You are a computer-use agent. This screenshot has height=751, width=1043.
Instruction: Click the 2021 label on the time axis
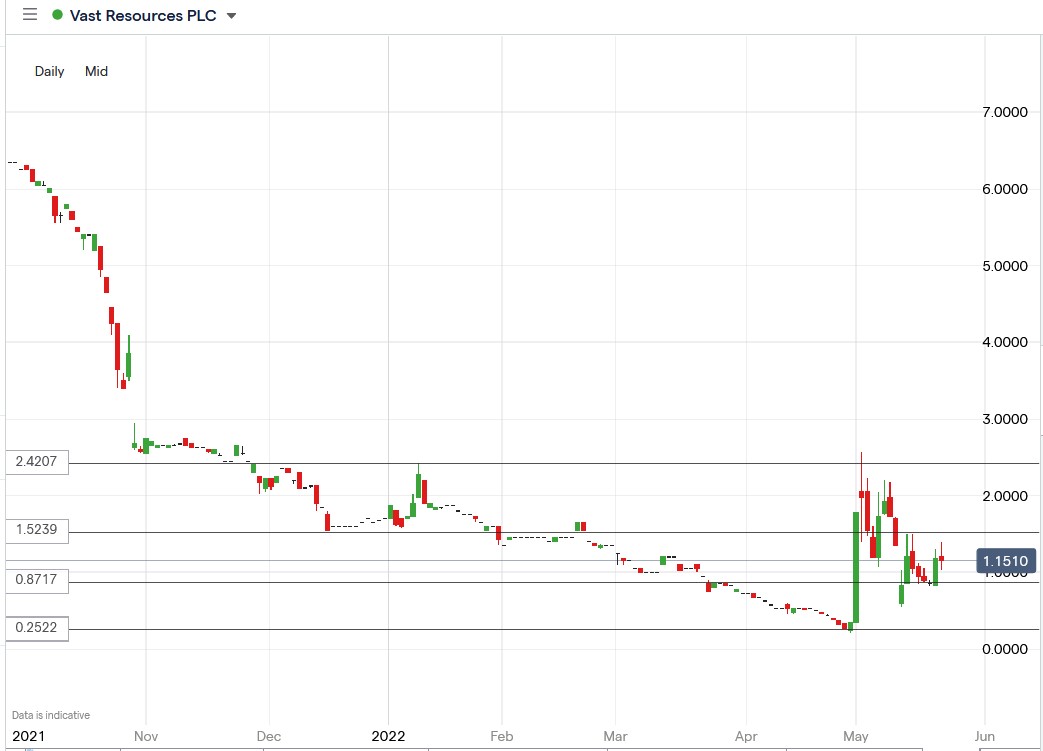click(x=31, y=736)
